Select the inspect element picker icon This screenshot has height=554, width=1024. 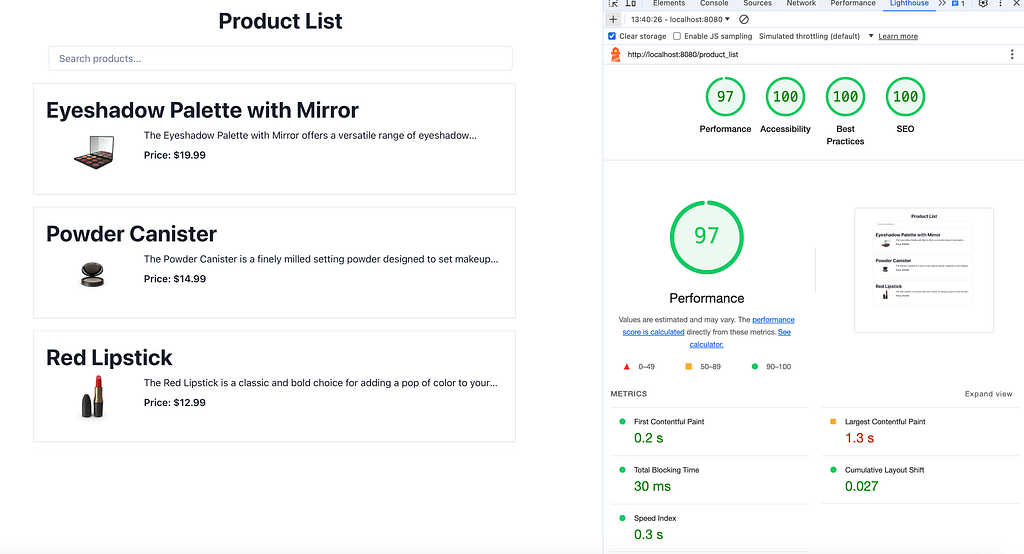613,3
